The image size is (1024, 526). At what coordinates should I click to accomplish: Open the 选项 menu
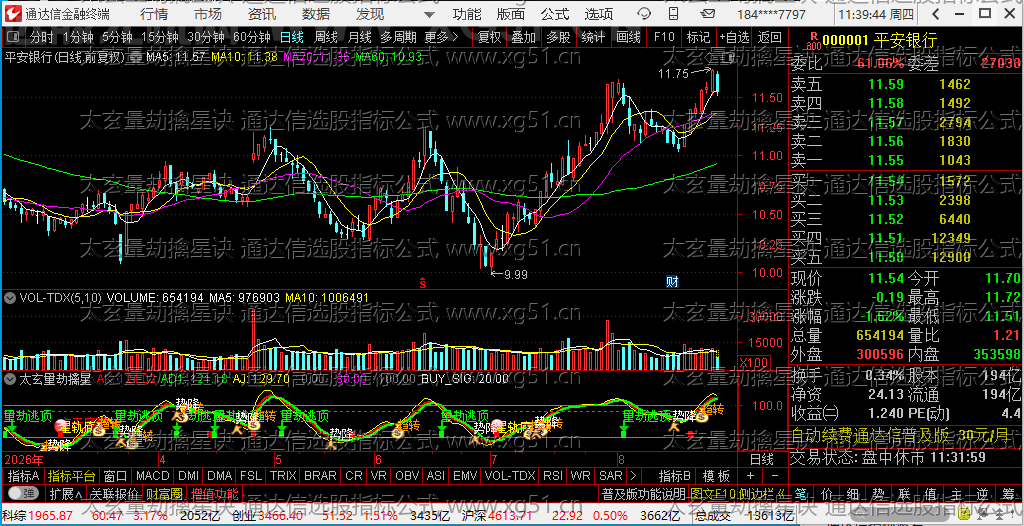click(599, 14)
